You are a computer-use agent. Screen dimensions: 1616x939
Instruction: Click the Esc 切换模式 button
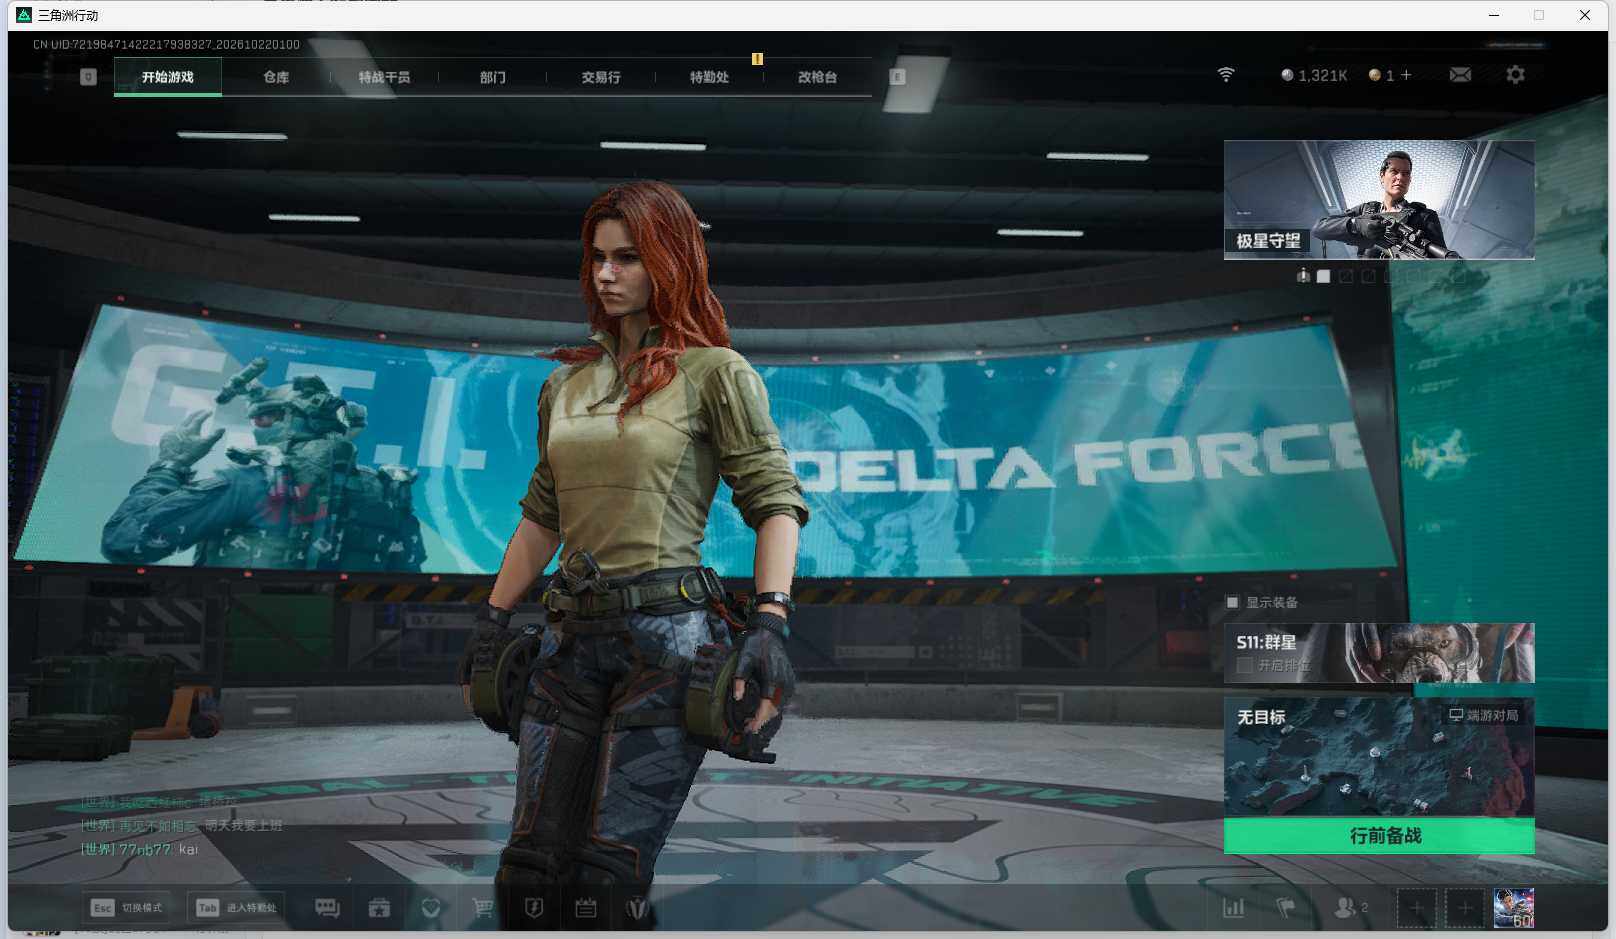pos(126,908)
